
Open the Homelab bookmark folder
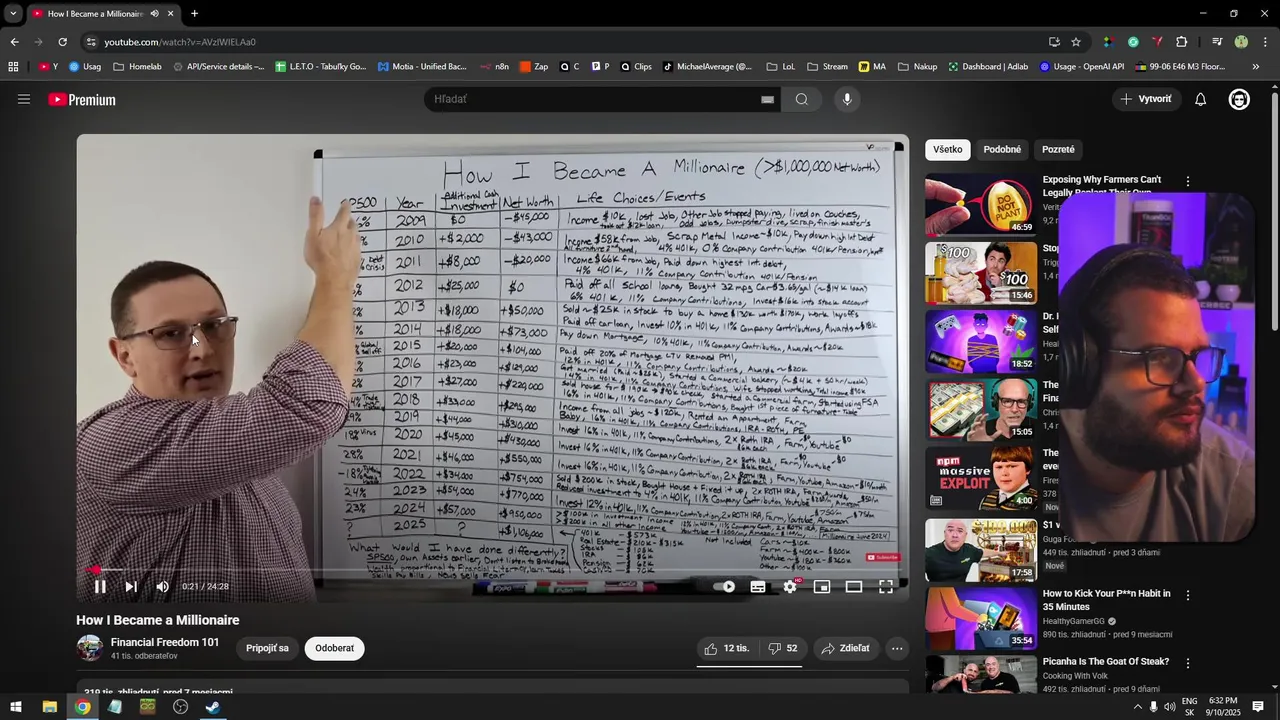(138, 67)
